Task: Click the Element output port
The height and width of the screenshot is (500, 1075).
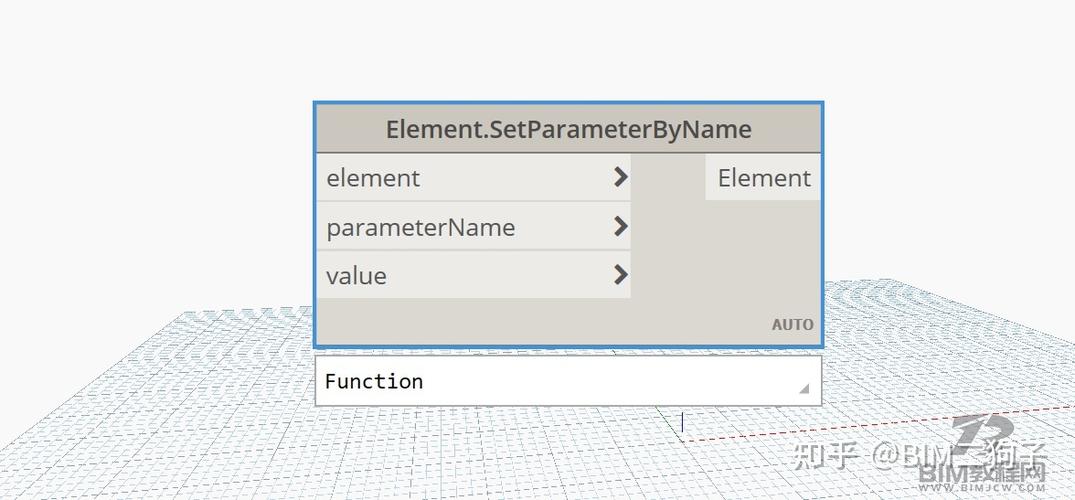Action: [763, 178]
